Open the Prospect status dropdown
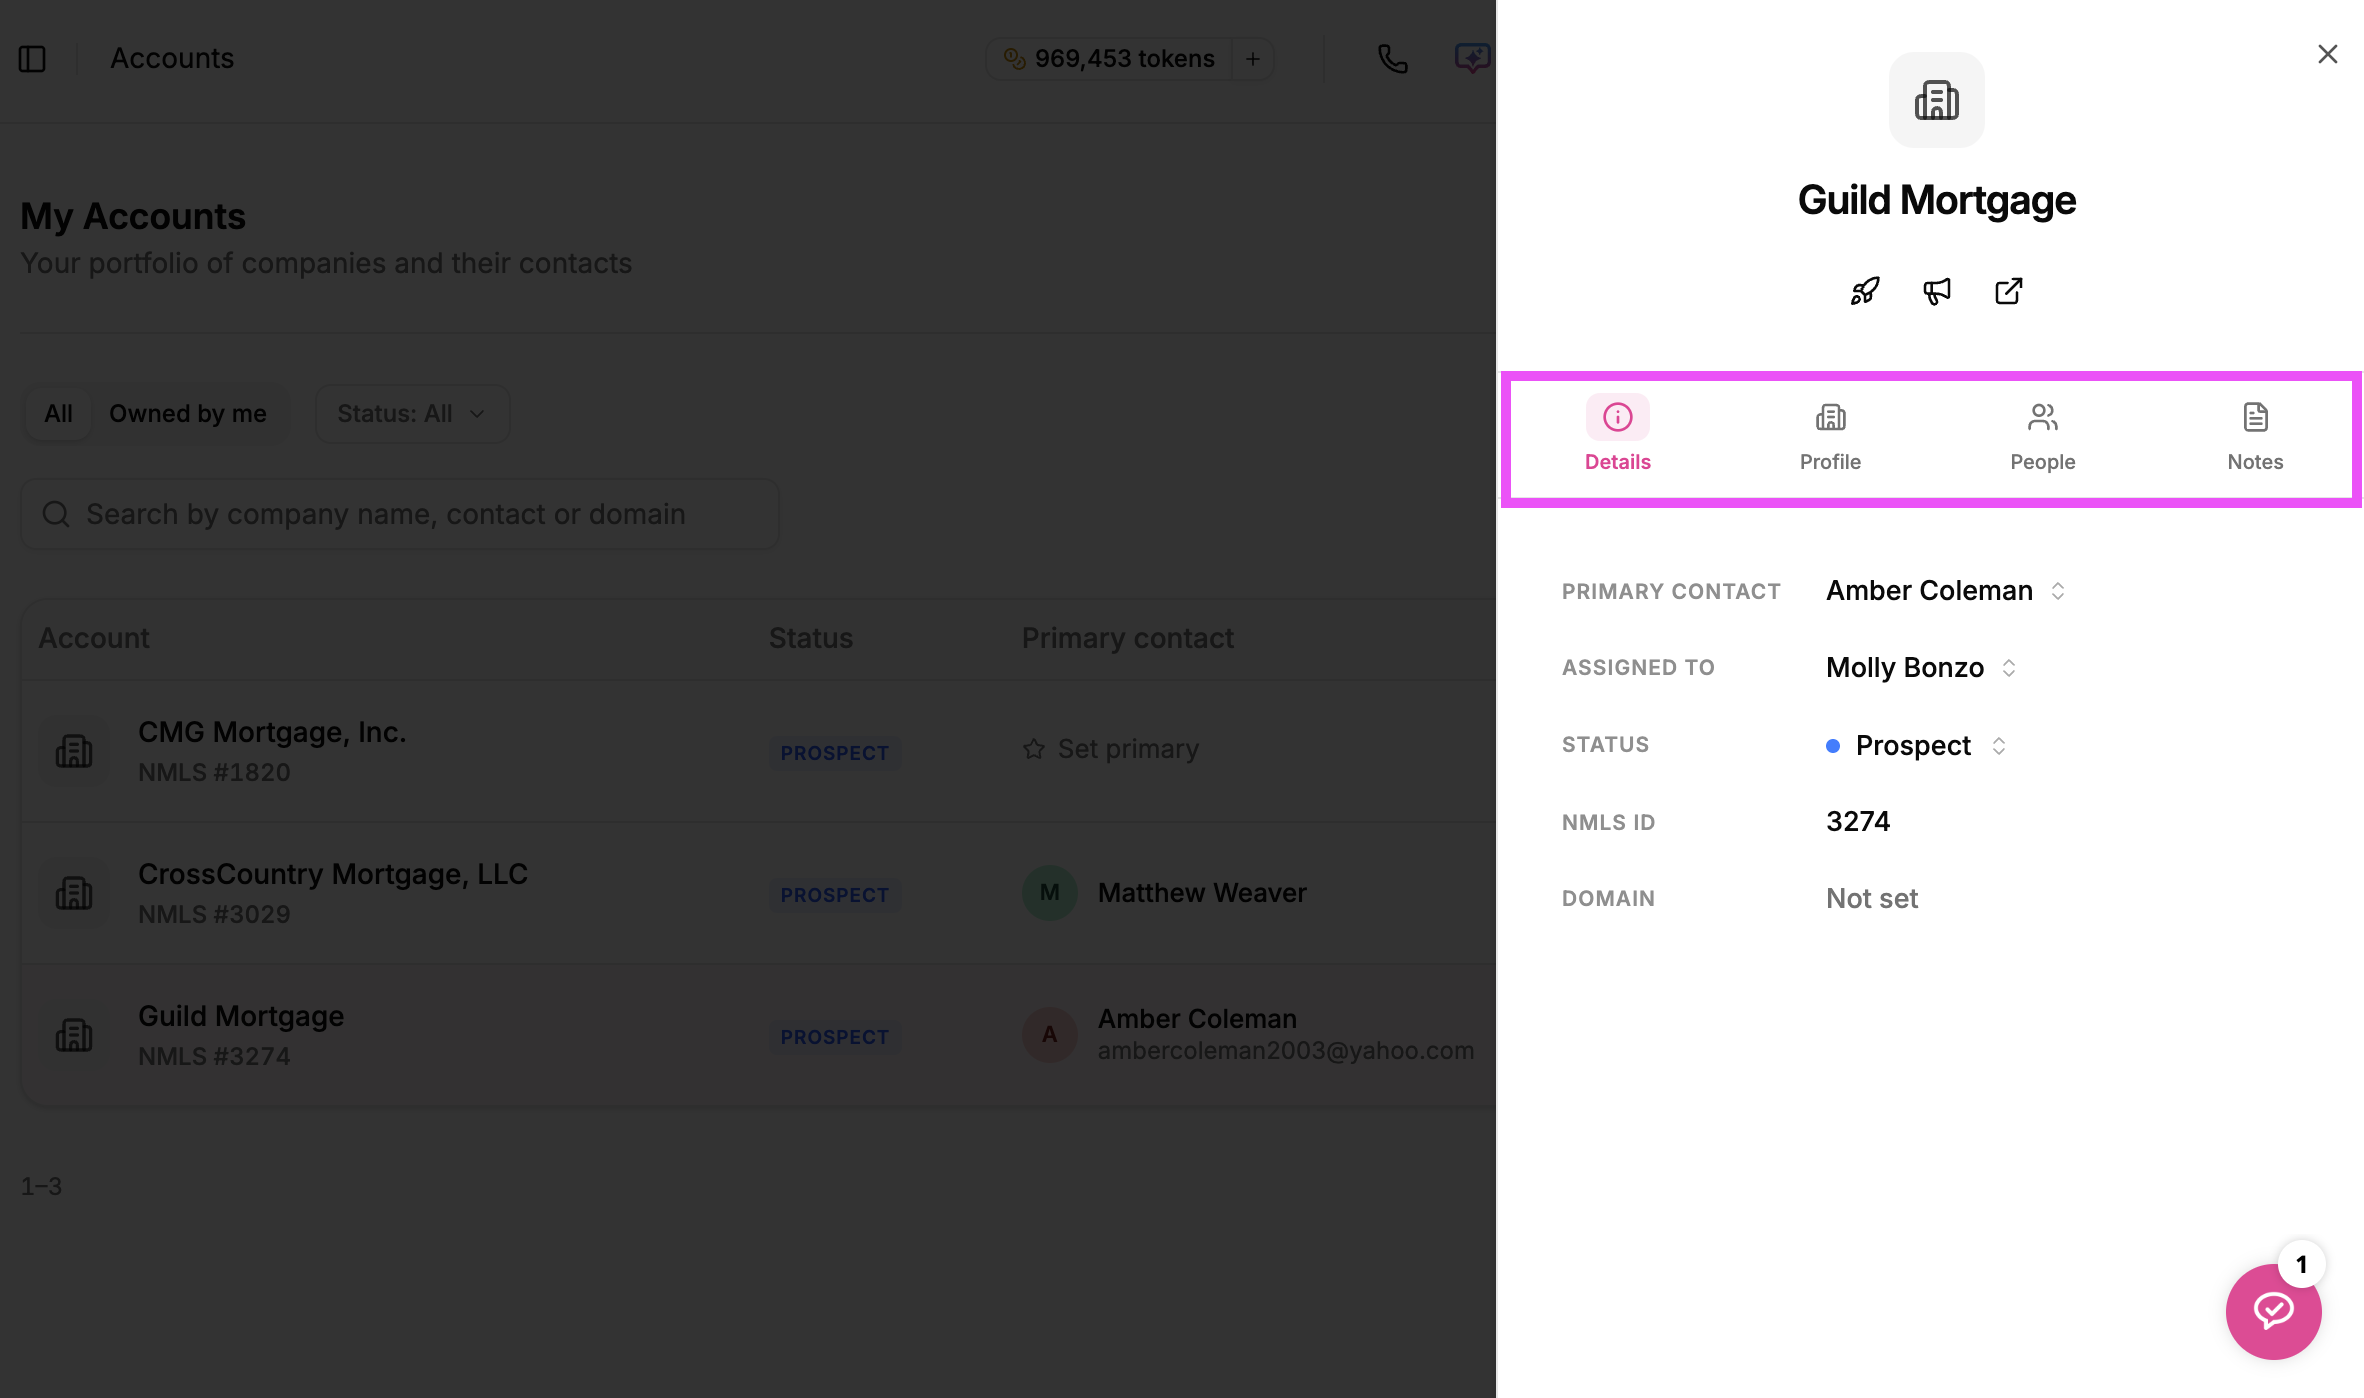2364x1398 pixels. pyautogui.click(x=1916, y=746)
